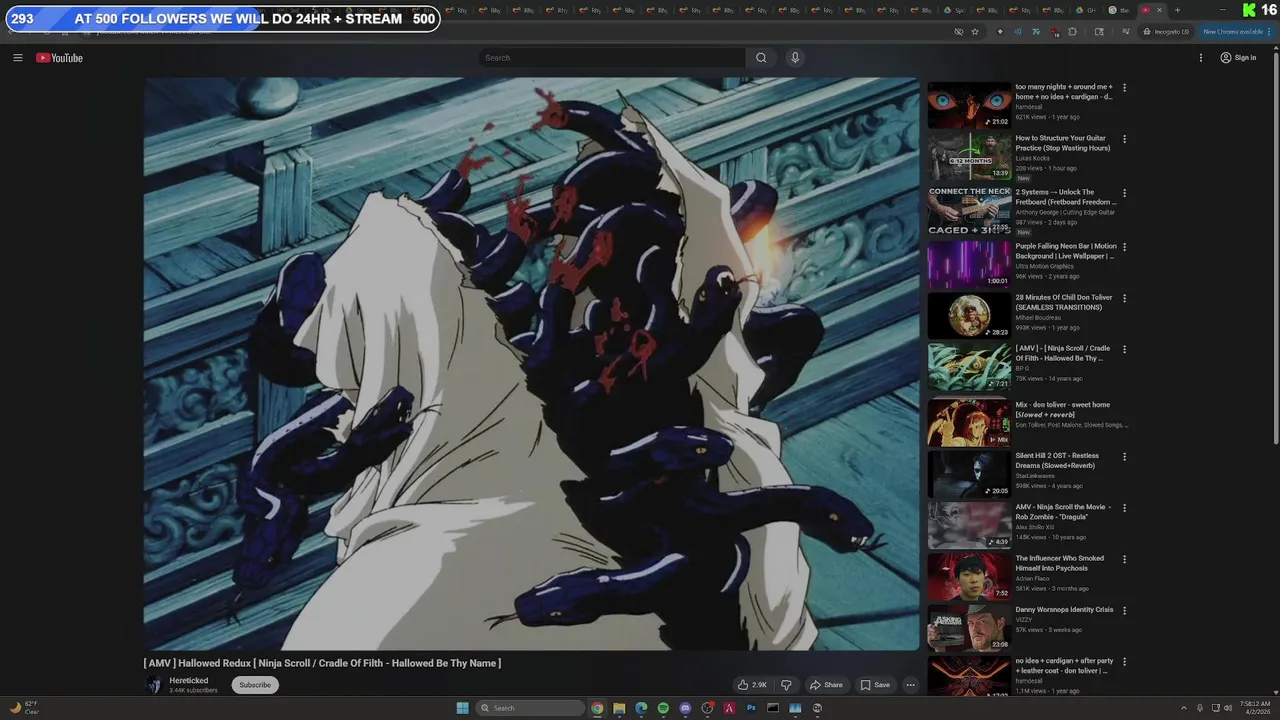Open Microsoft Edge from taskbar
The height and width of the screenshot is (720, 1280).
(641, 708)
